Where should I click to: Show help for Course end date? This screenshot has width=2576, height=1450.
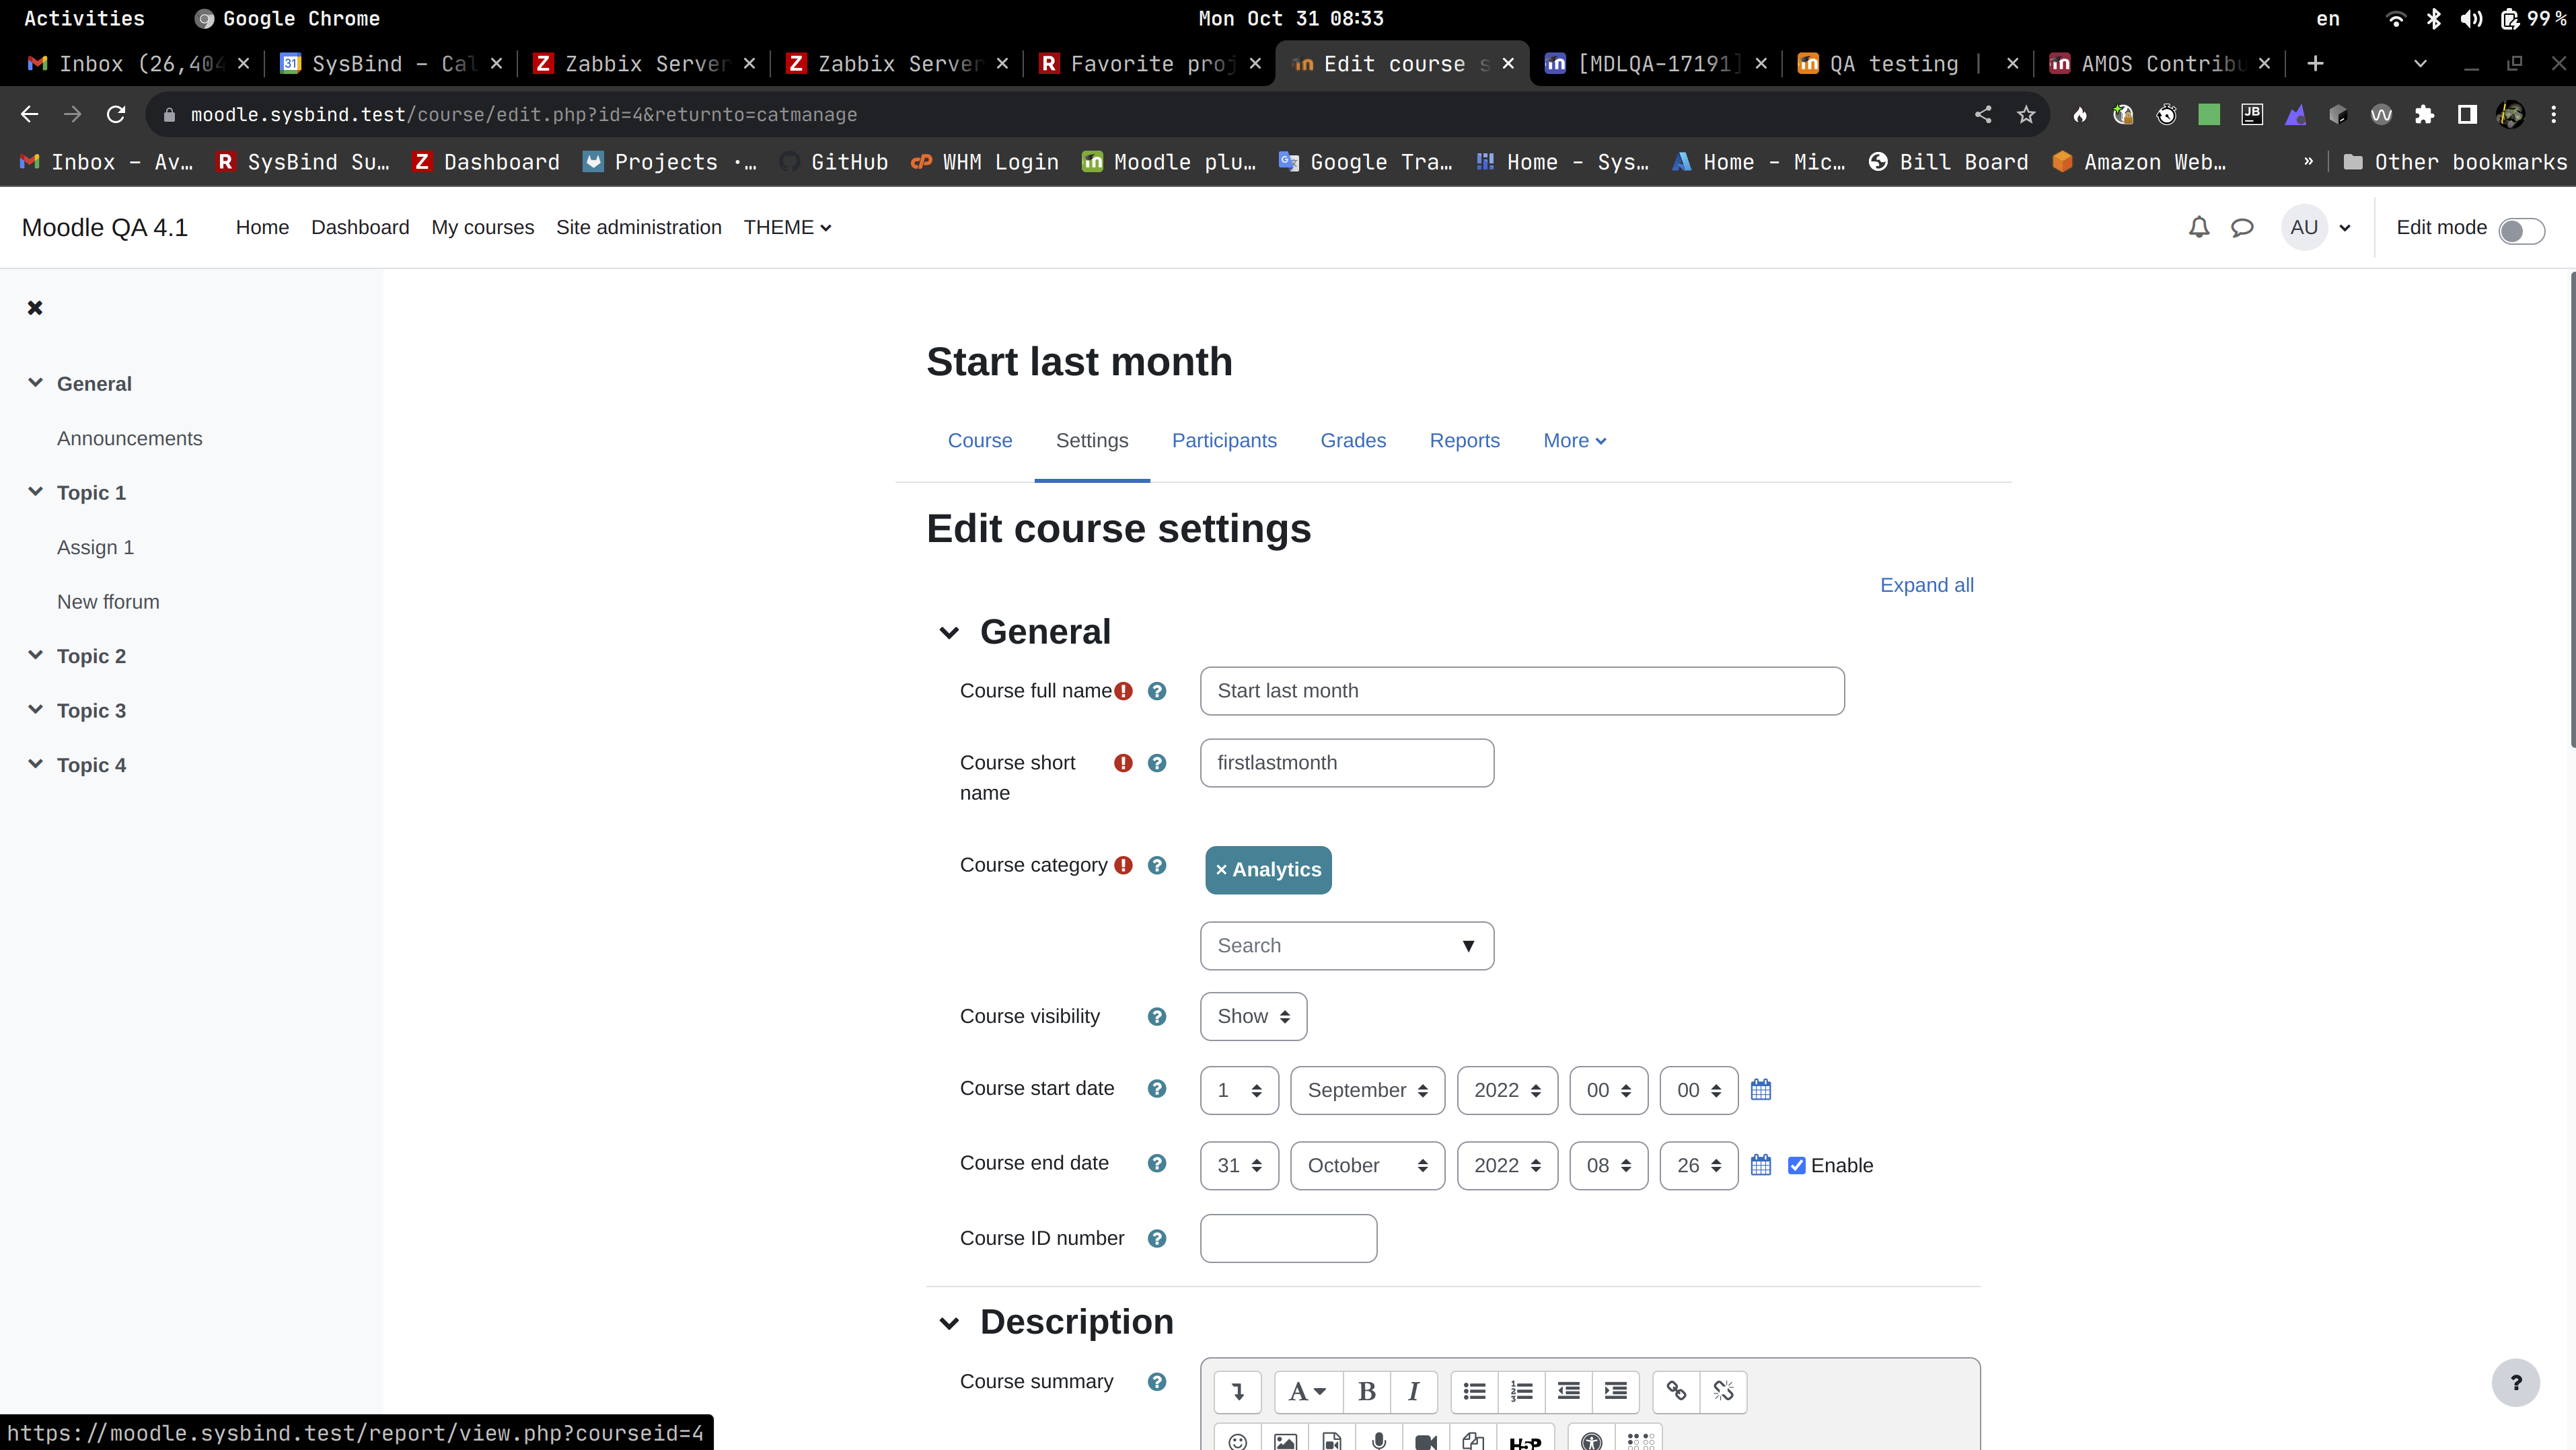pos(1157,1163)
